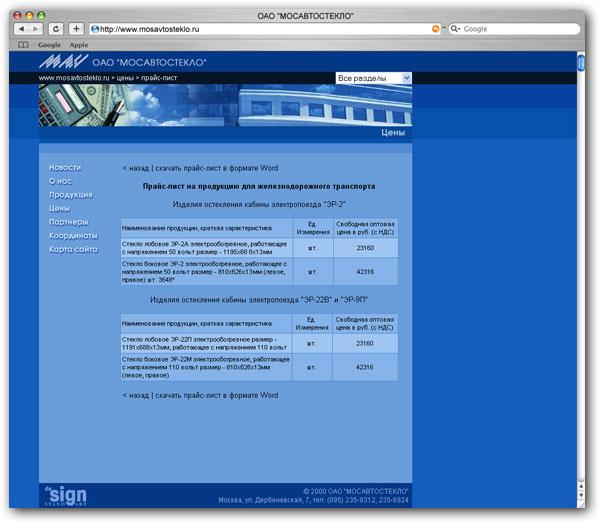Go back with the Safari back arrow

click(21, 29)
